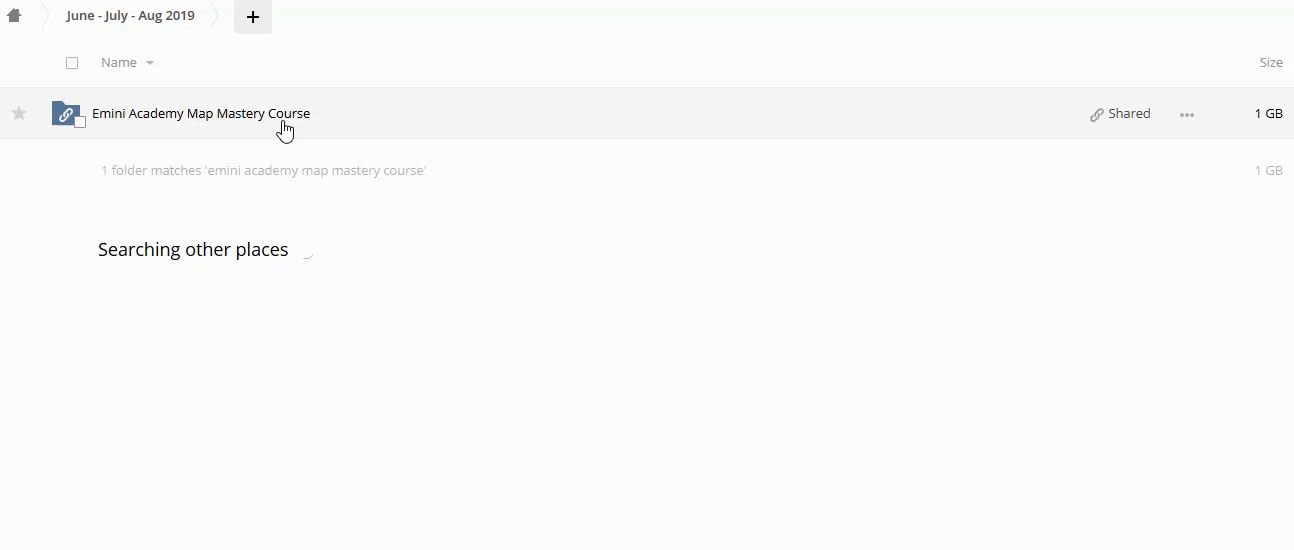
Task: Go to the Home root folder icon
Action: [x=14, y=16]
